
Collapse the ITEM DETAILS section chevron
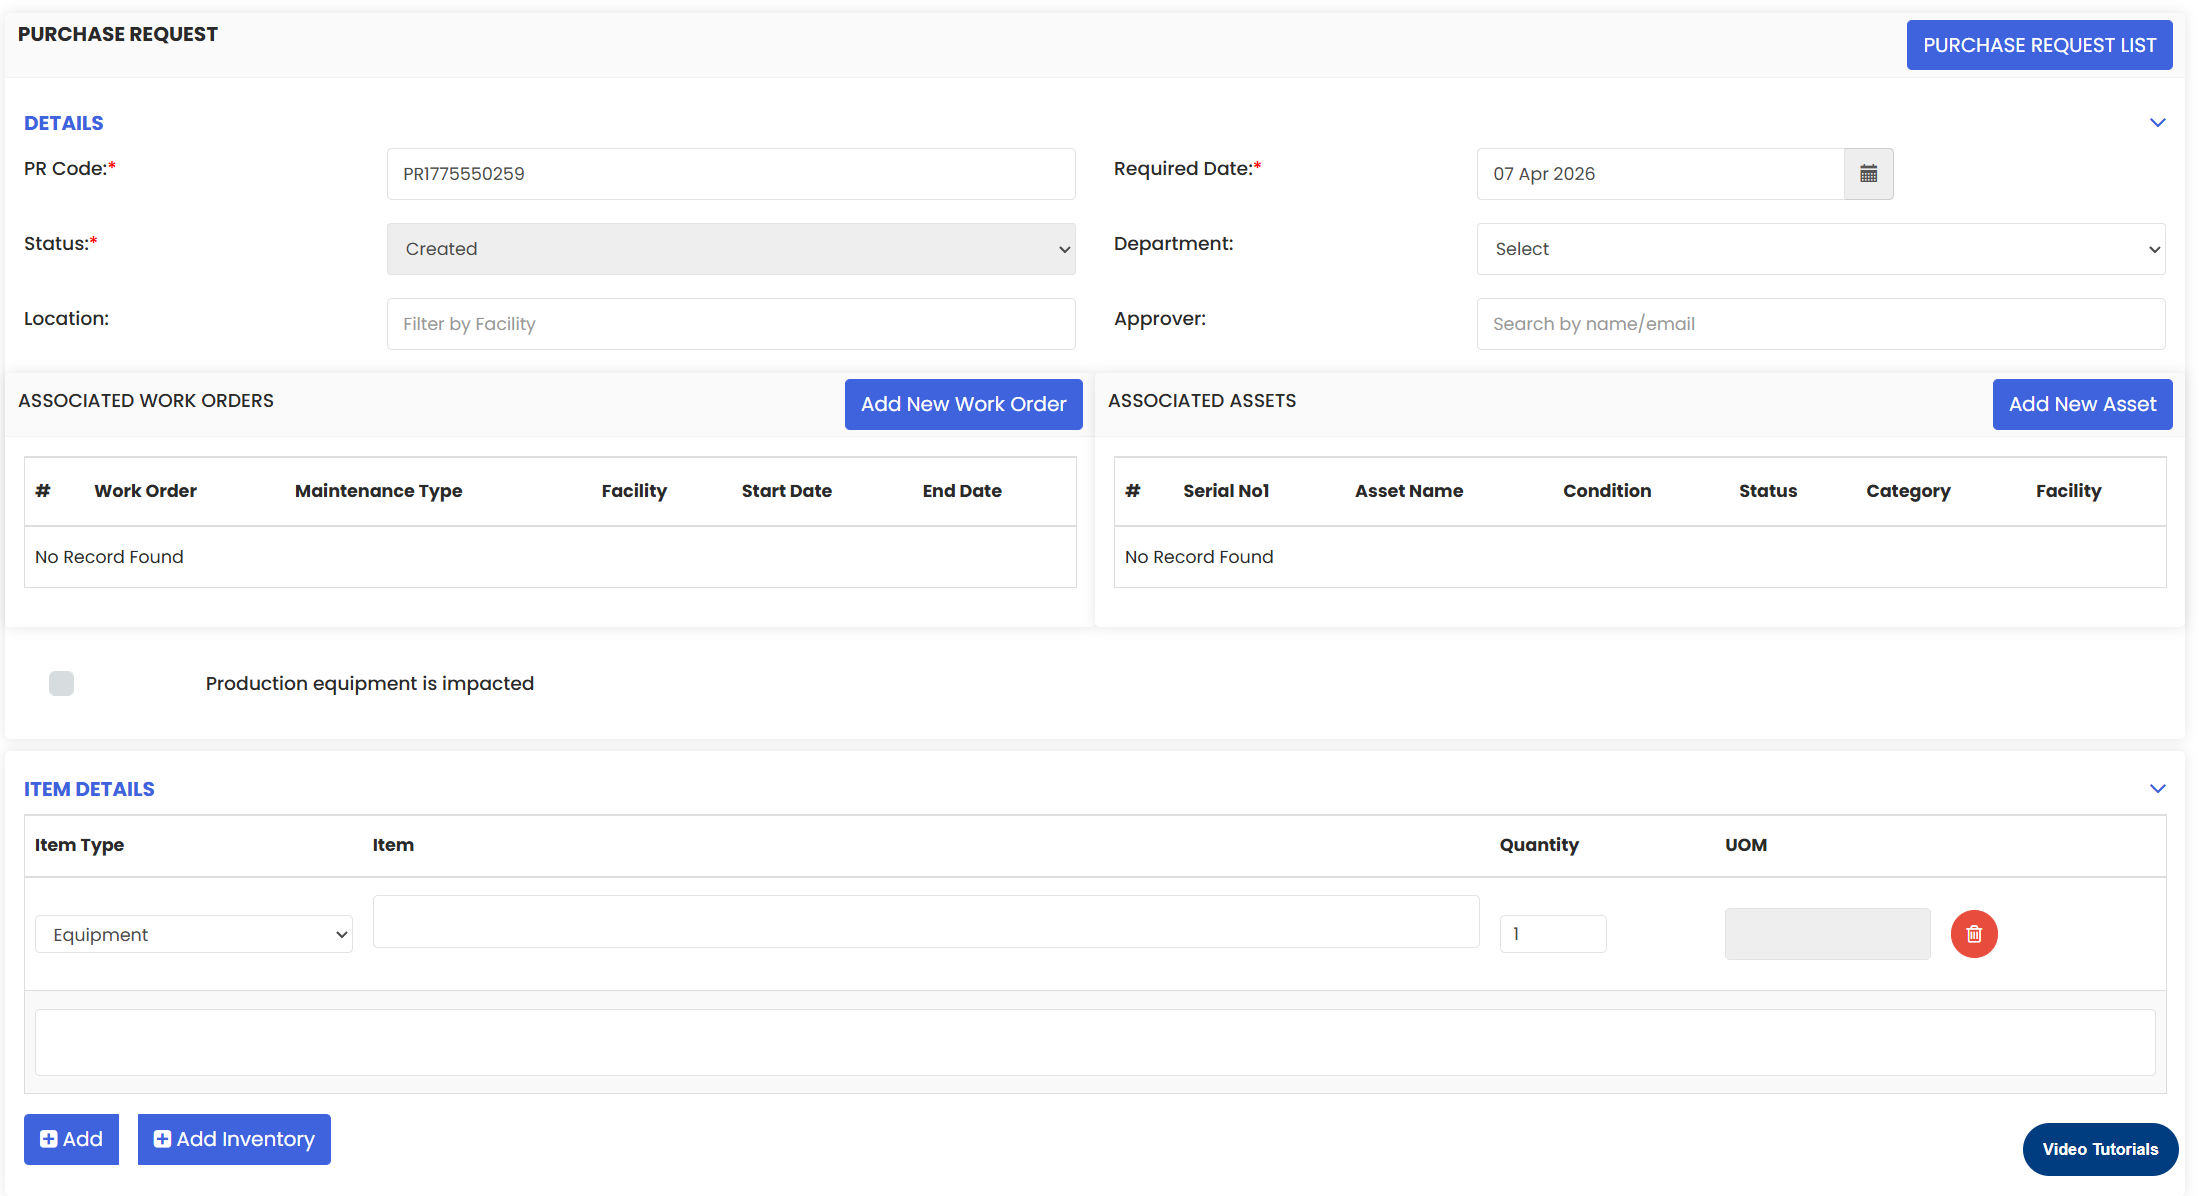(2157, 789)
